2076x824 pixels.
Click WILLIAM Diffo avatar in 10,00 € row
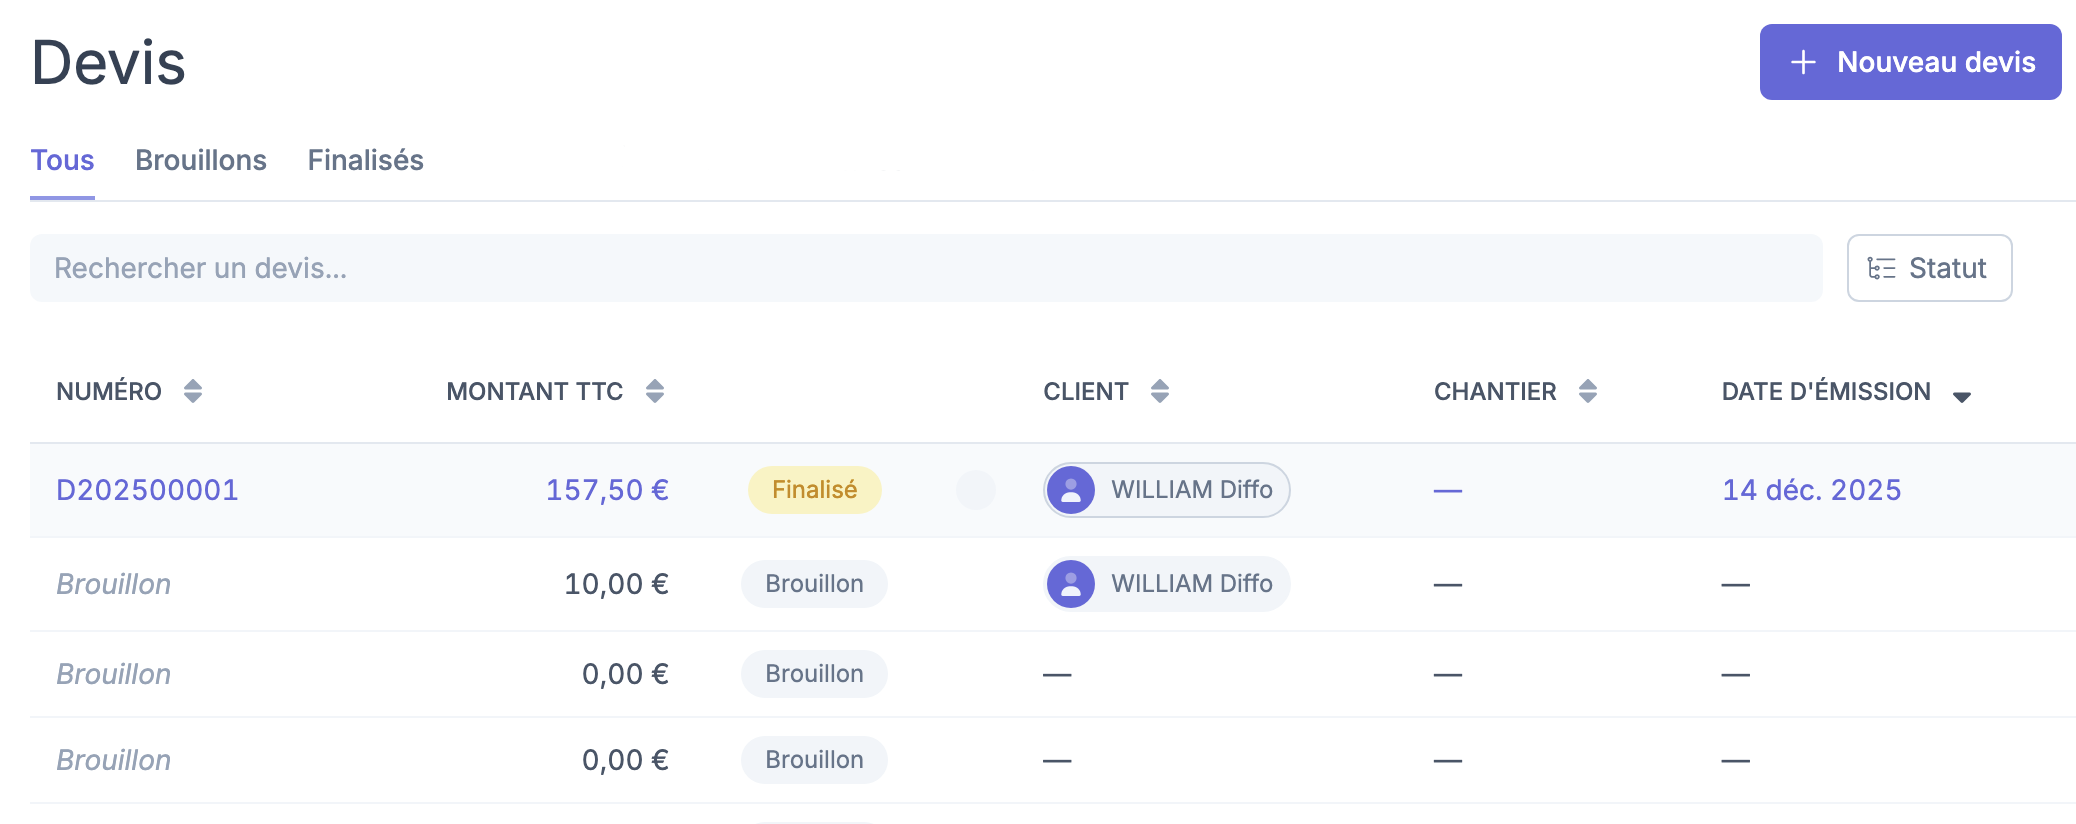1071,584
